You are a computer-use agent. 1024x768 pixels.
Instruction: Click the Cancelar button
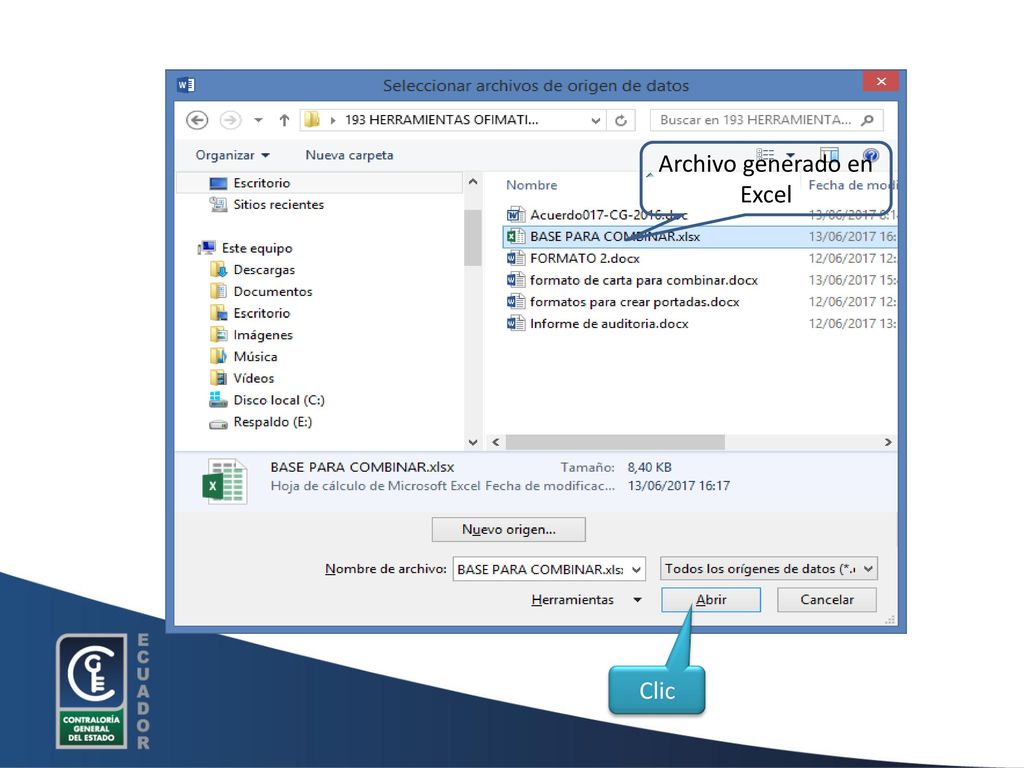[x=827, y=600]
